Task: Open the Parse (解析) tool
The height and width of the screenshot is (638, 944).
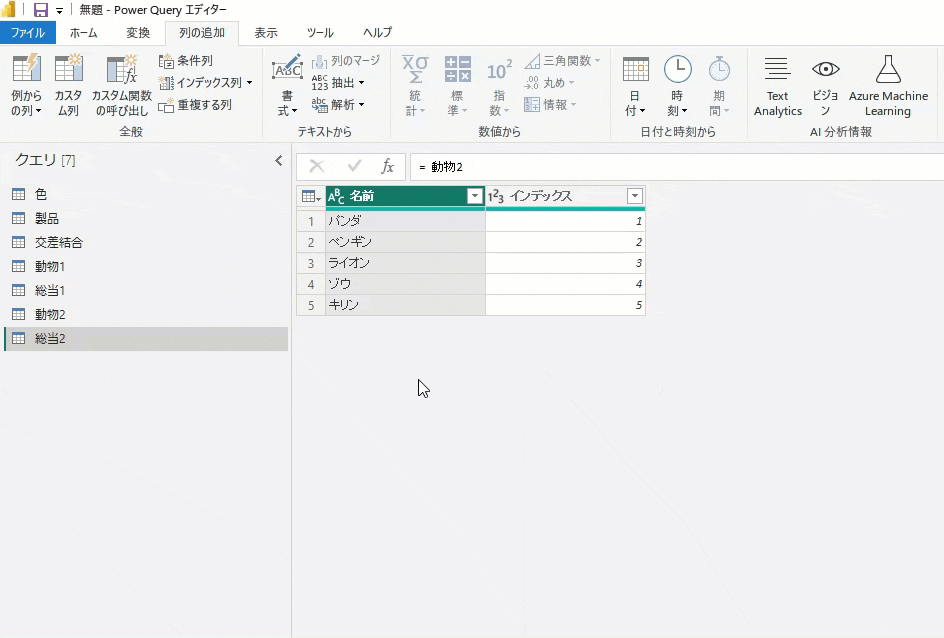Action: (338, 105)
